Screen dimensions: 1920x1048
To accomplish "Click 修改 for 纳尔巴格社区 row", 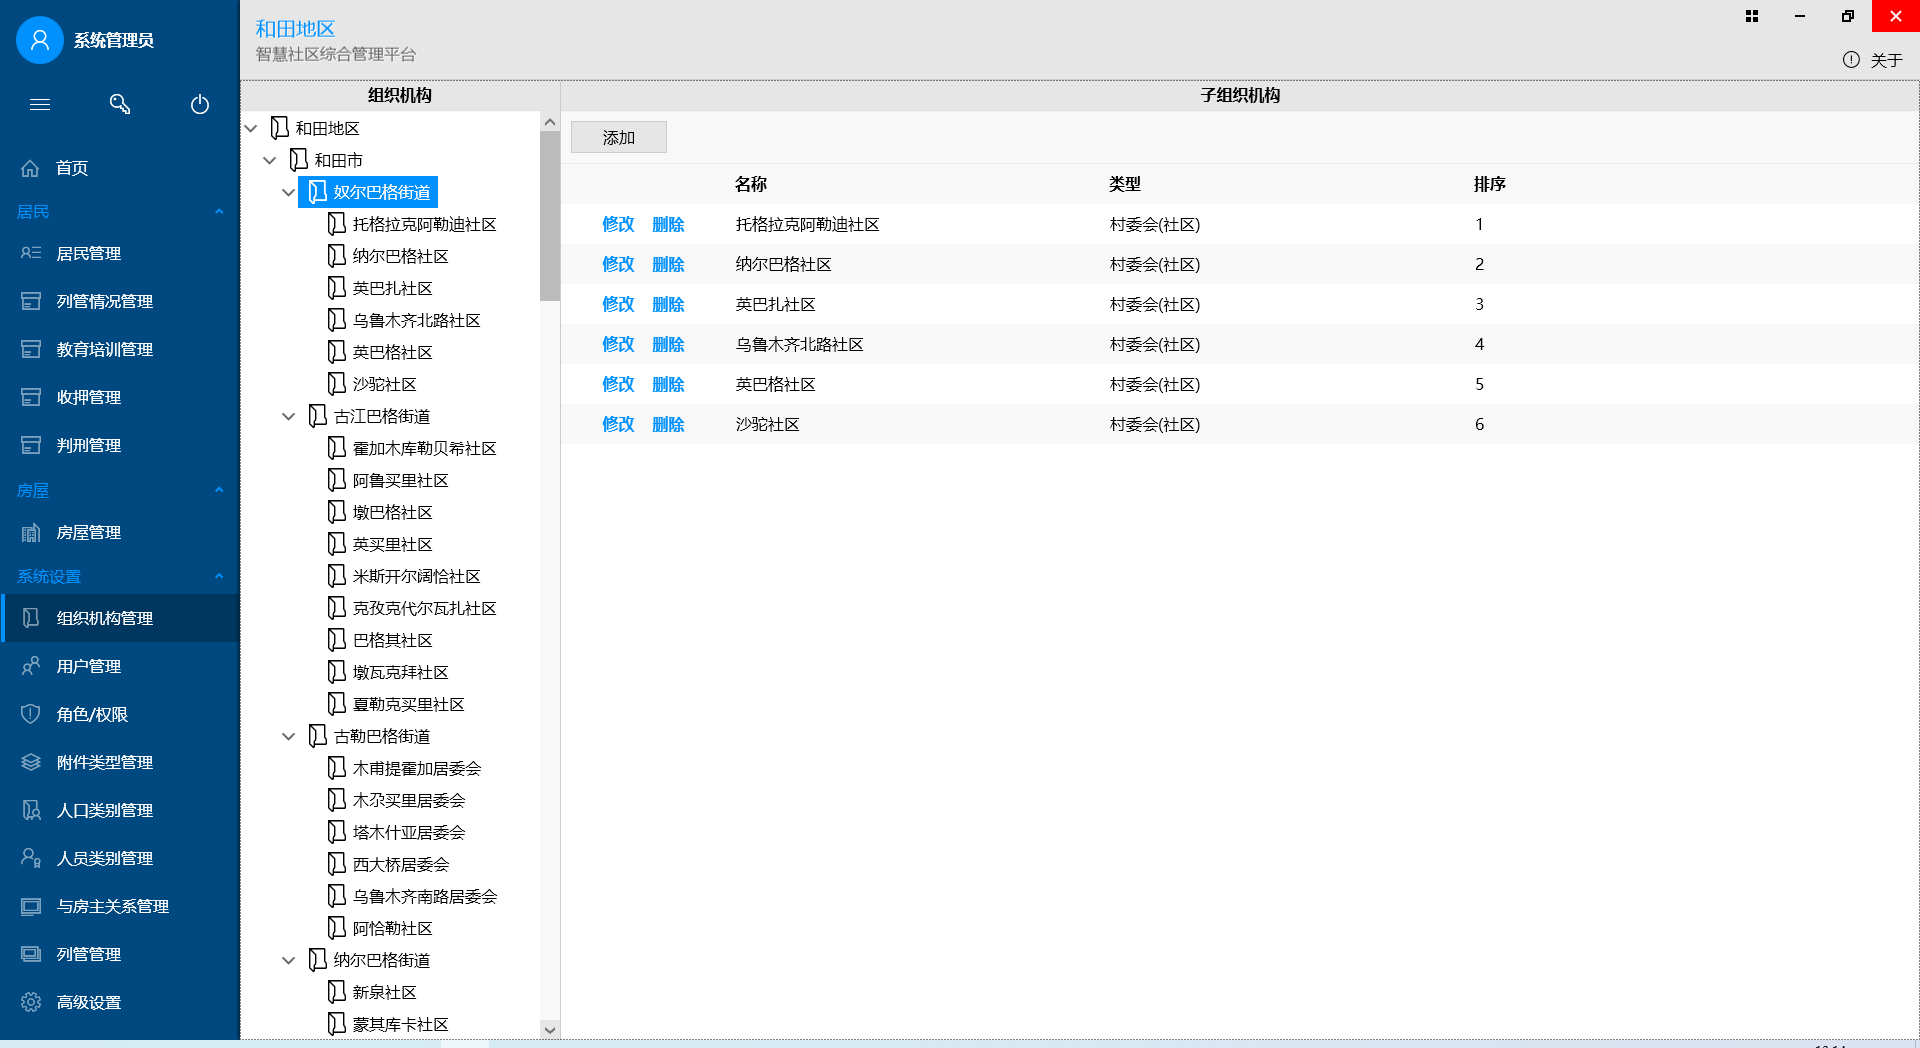I will click(618, 264).
